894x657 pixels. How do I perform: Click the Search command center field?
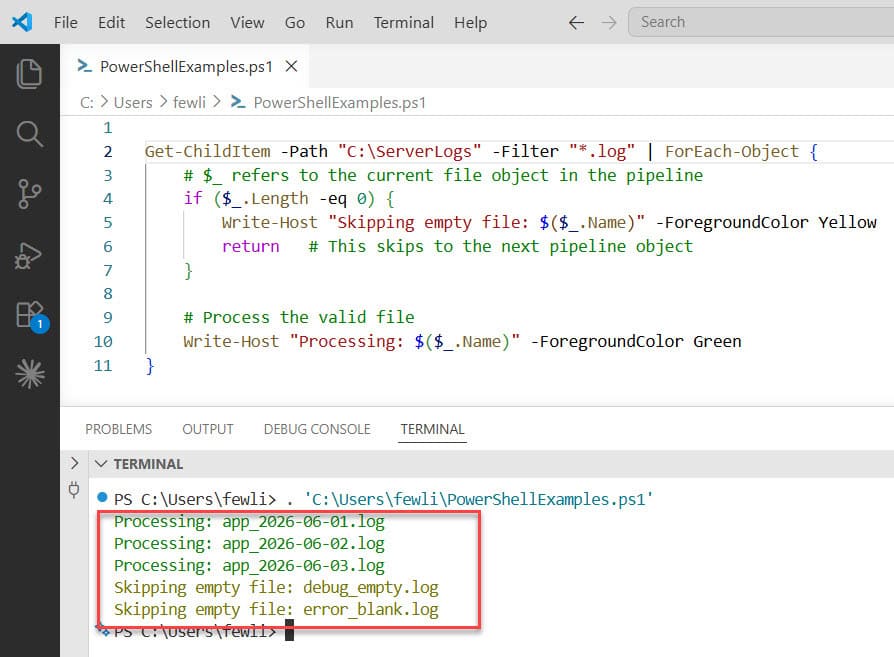tap(761, 22)
